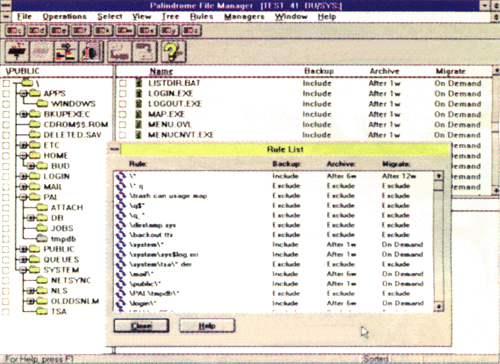Click the file icon next to MAP.EXE
This screenshot has width=500, height=364.
(139, 114)
